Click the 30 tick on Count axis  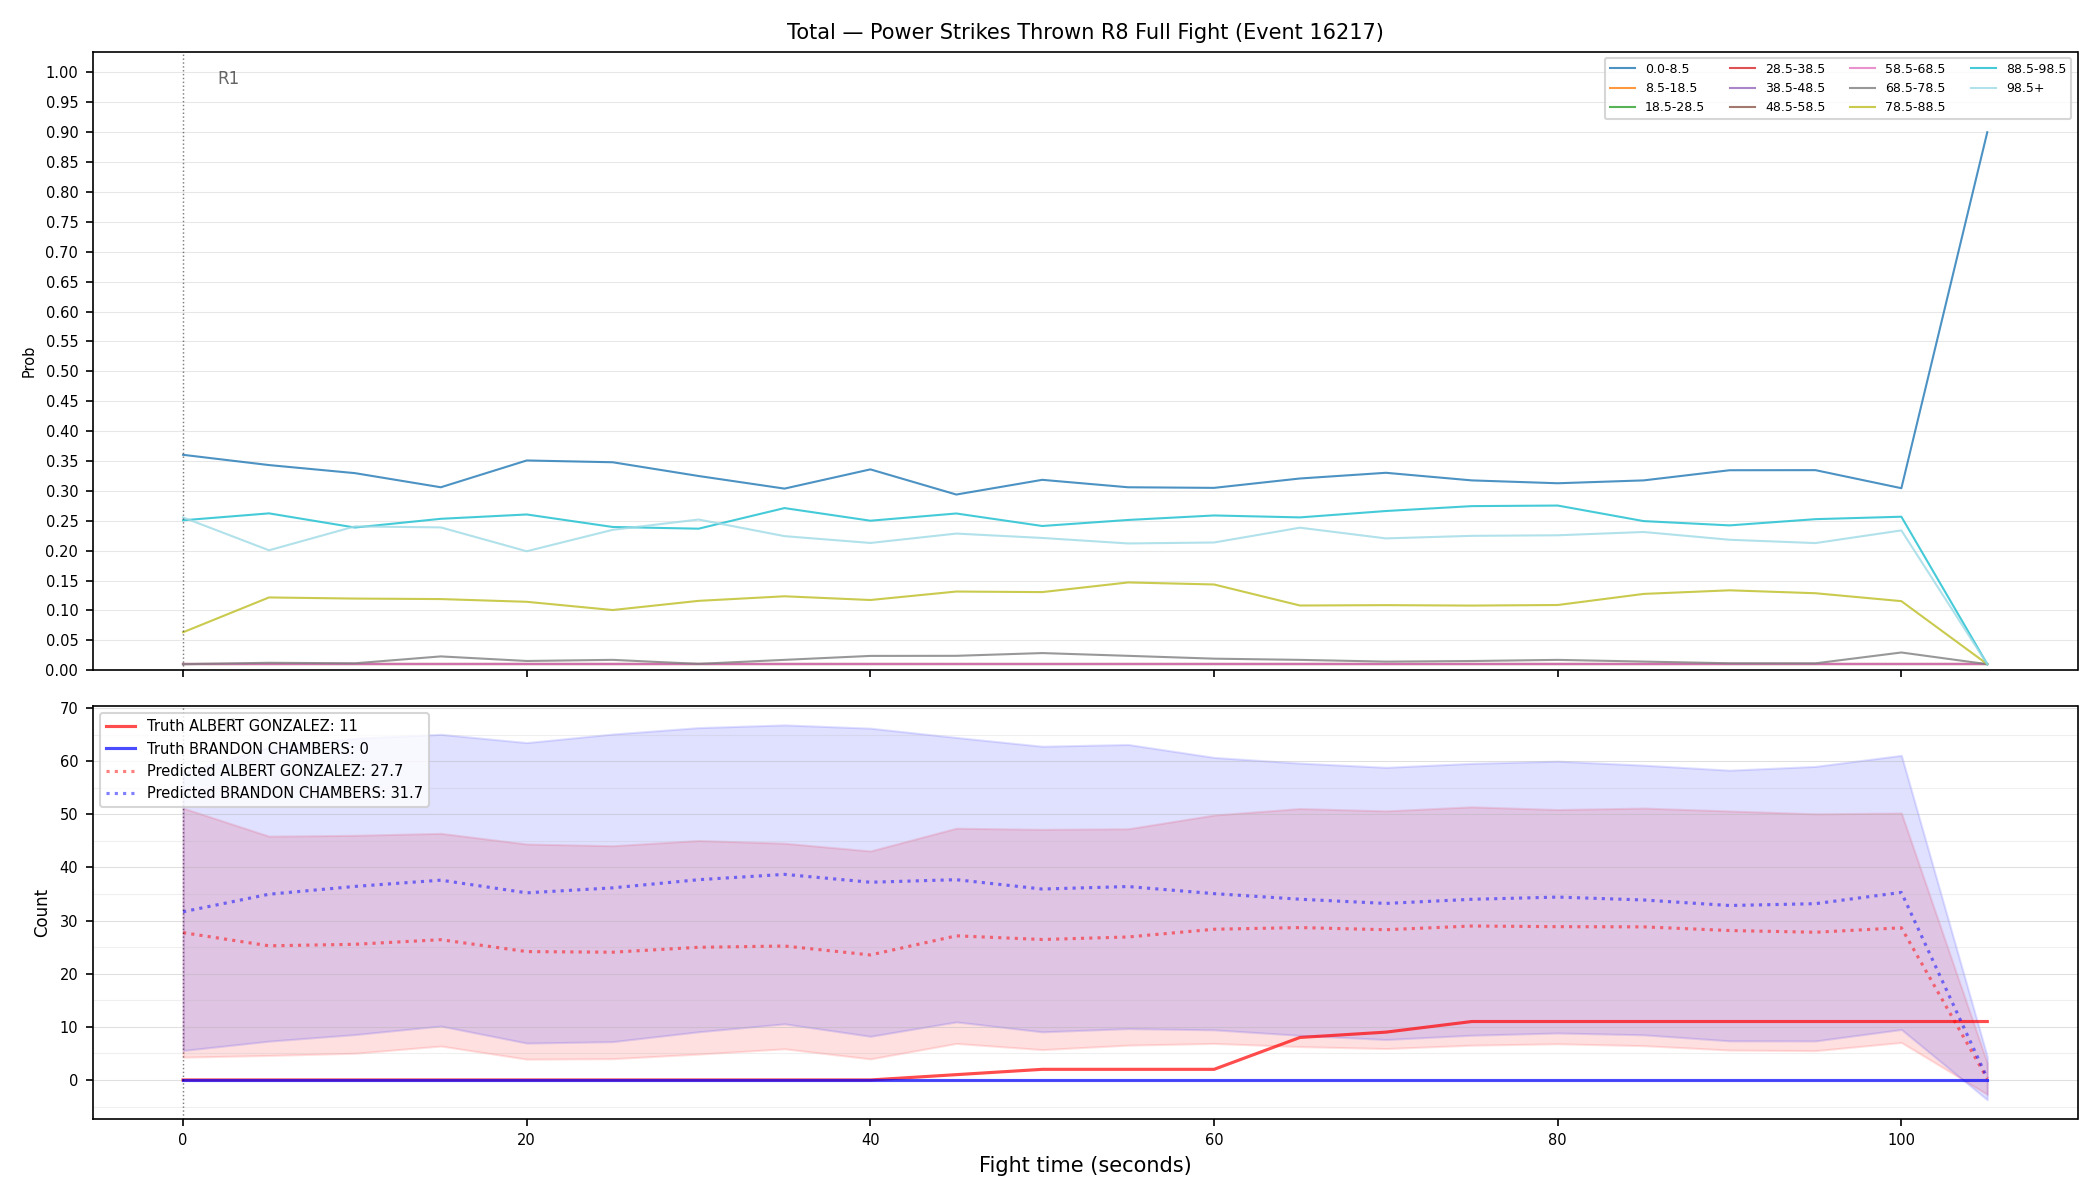tap(69, 921)
